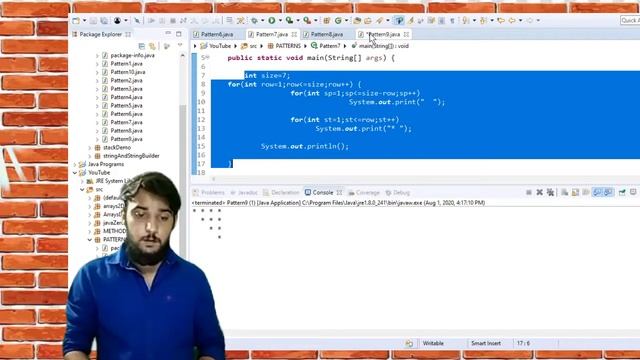
Task: Open the Coverage view tab
Action: [364, 193]
